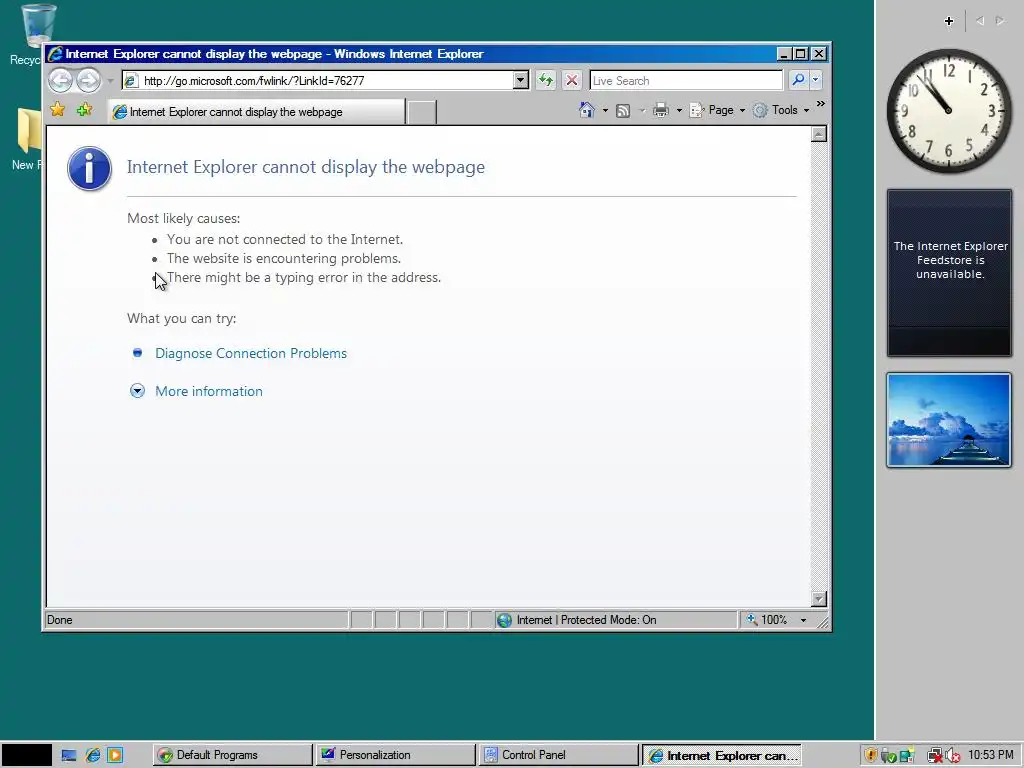
Task: Click Diagnose Connection Problems link
Action: click(251, 353)
